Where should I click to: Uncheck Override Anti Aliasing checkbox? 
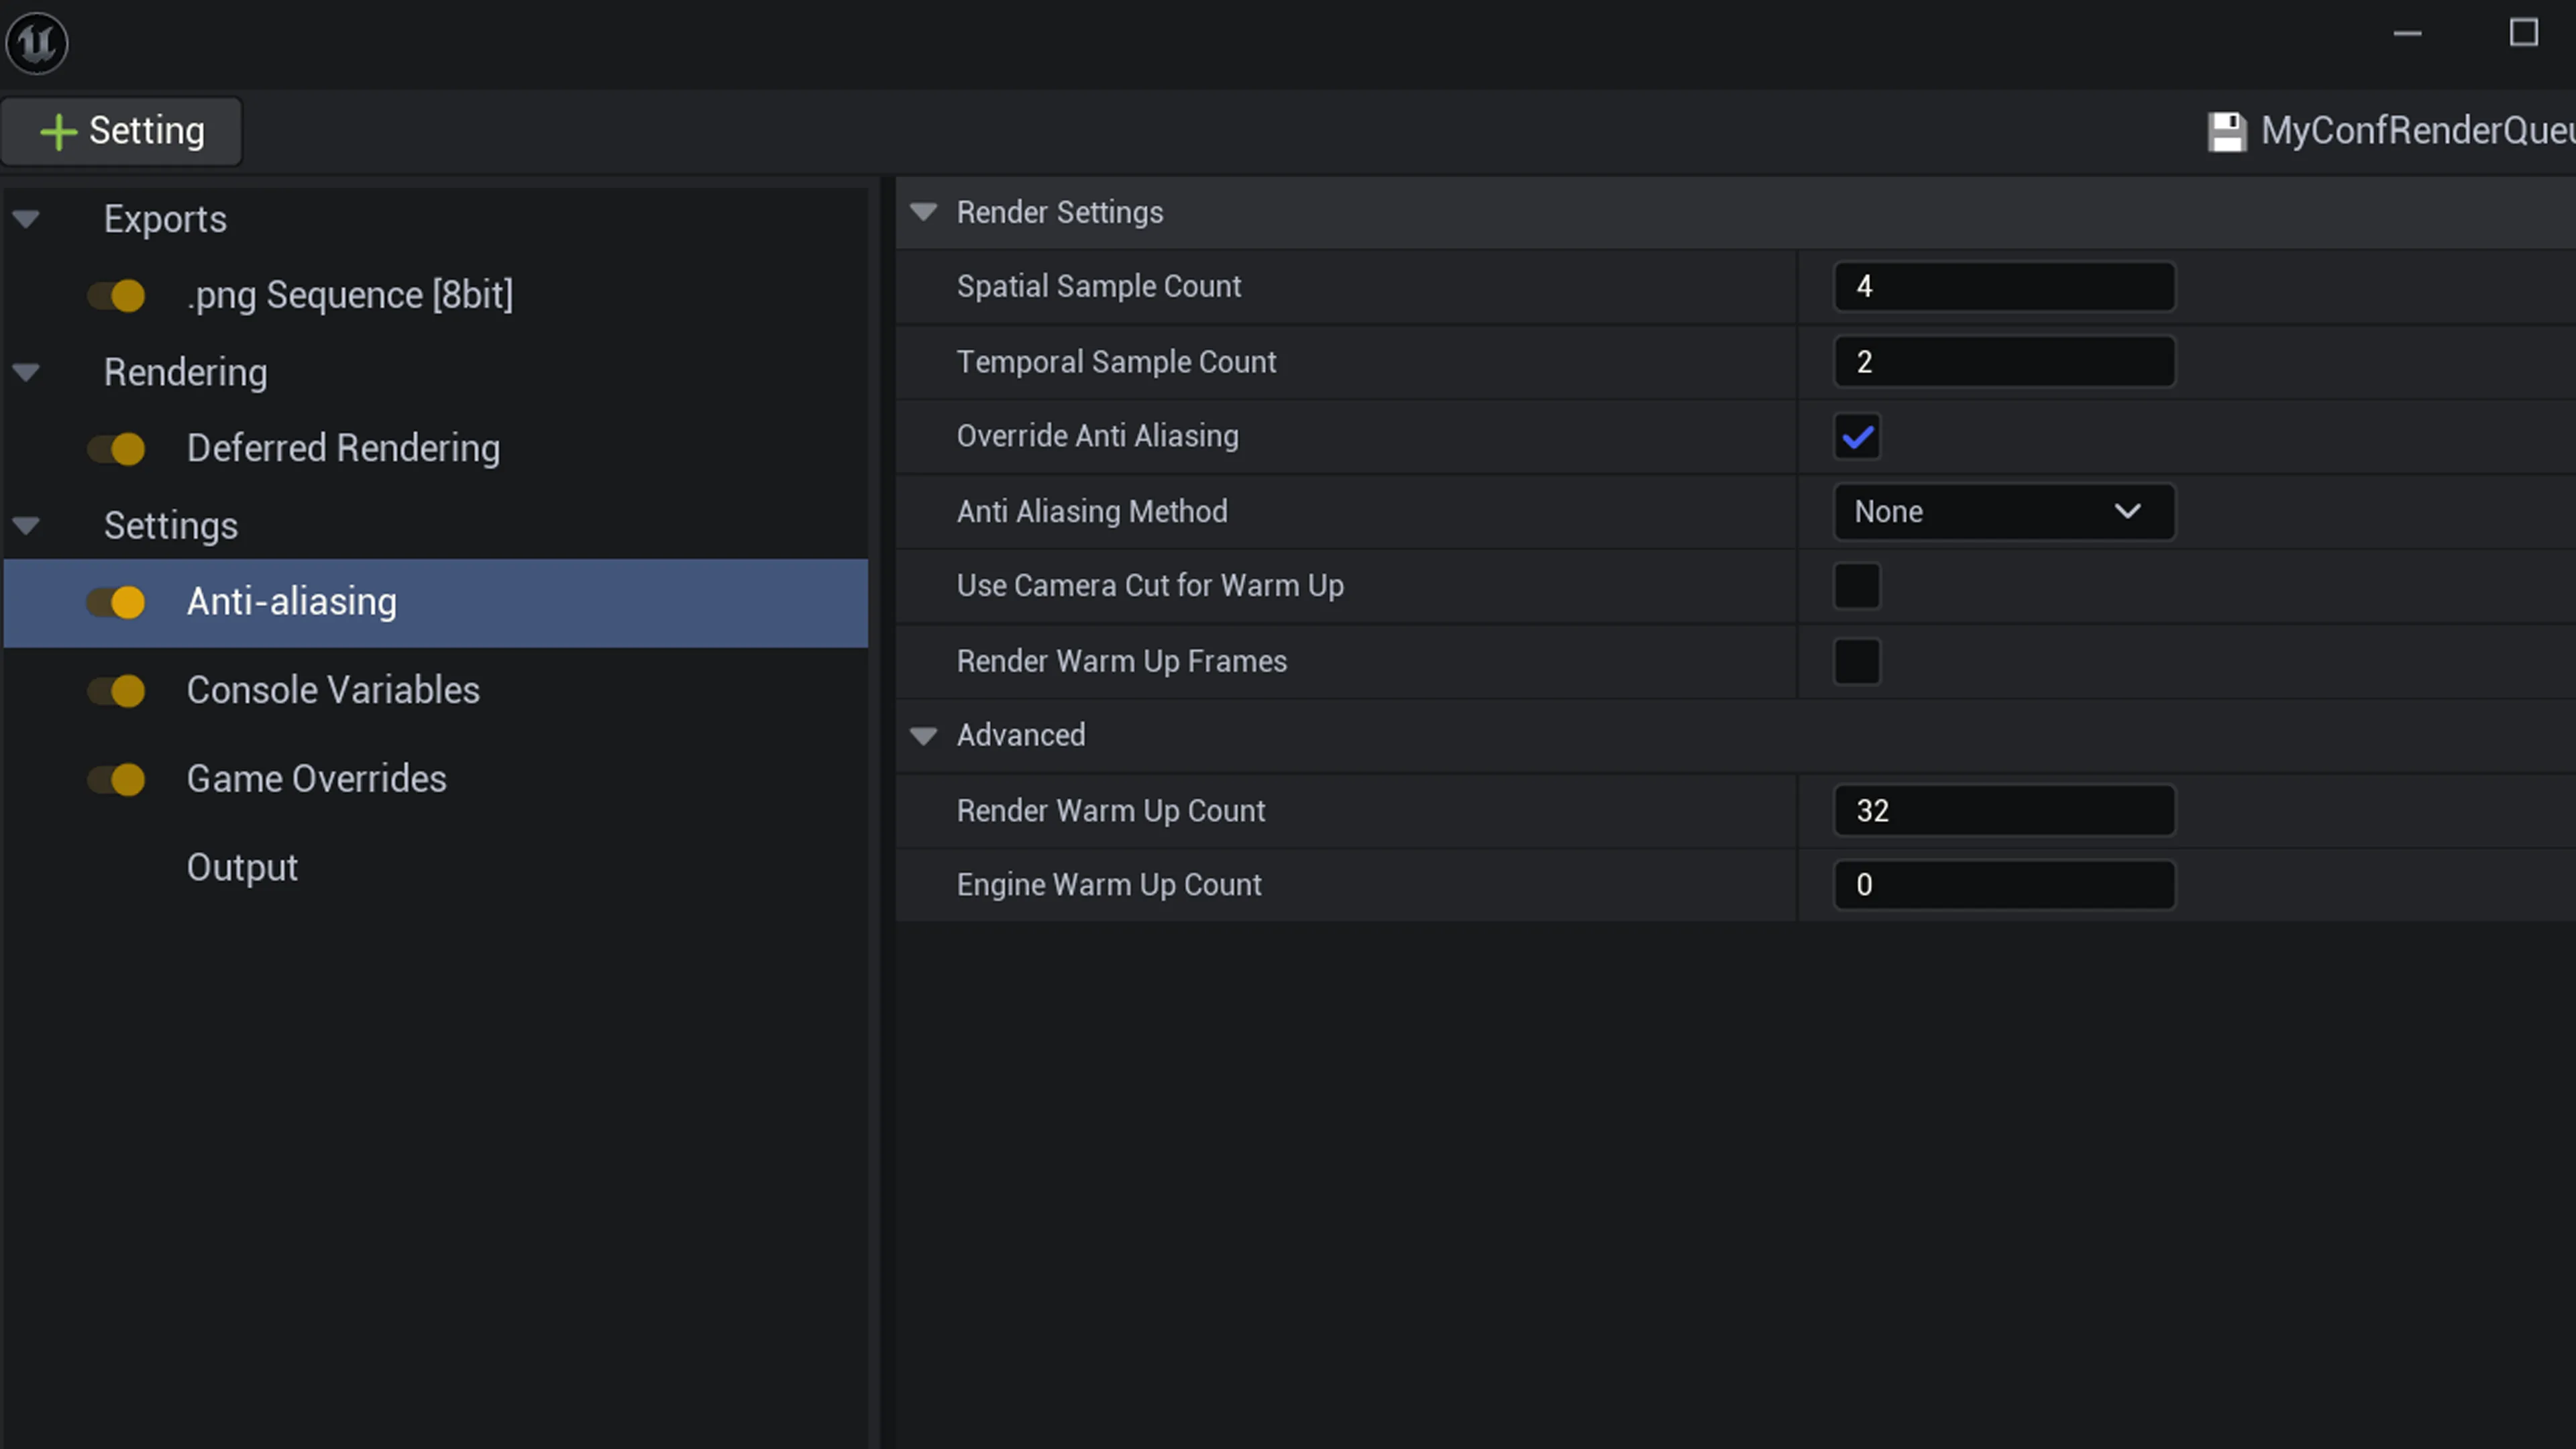click(x=1857, y=437)
